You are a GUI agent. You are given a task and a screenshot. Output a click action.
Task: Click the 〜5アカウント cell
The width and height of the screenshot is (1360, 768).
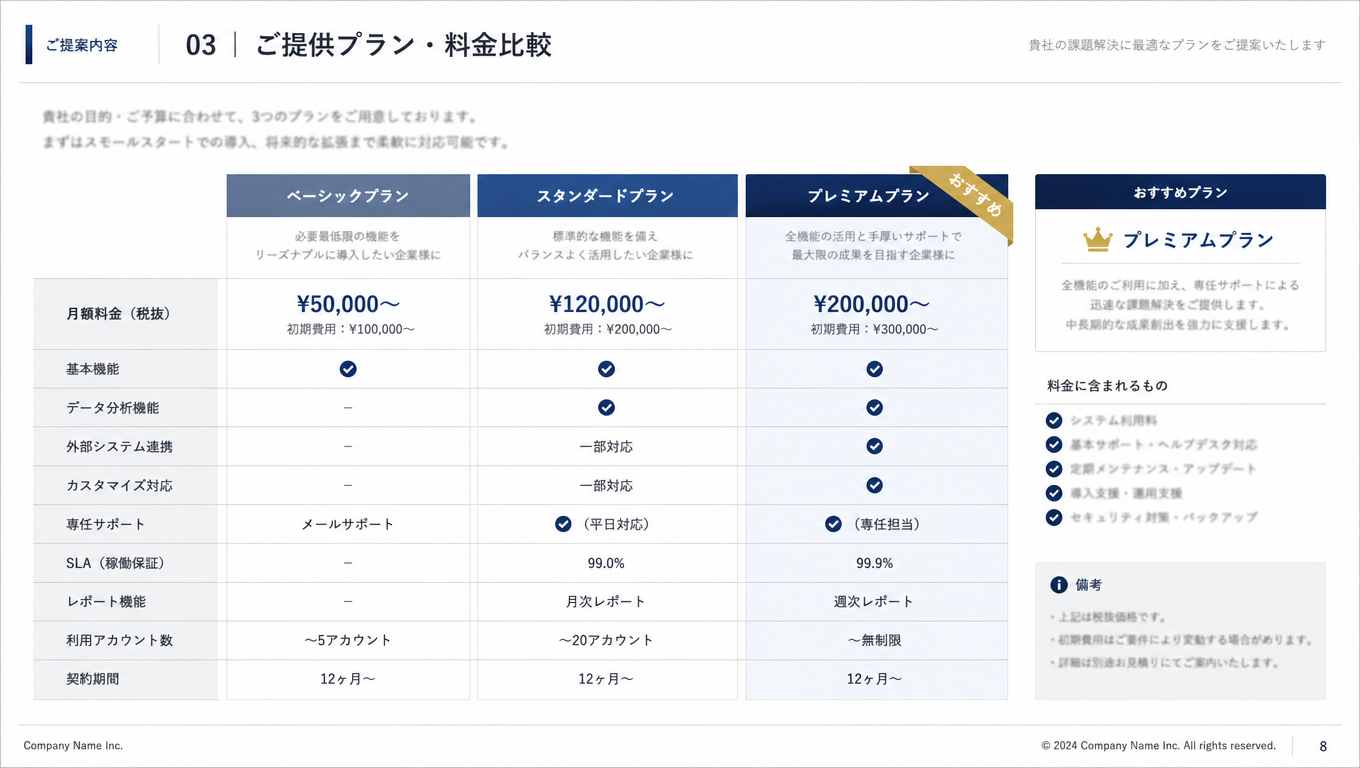(x=348, y=640)
